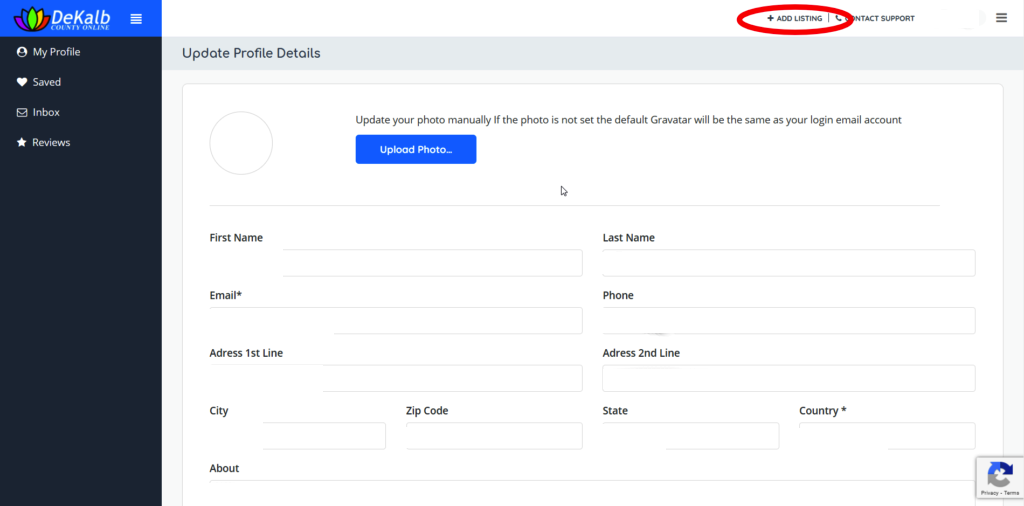Click the reCAPTCHA badge icon
Screen dimensions: 1024x506
[999, 475]
